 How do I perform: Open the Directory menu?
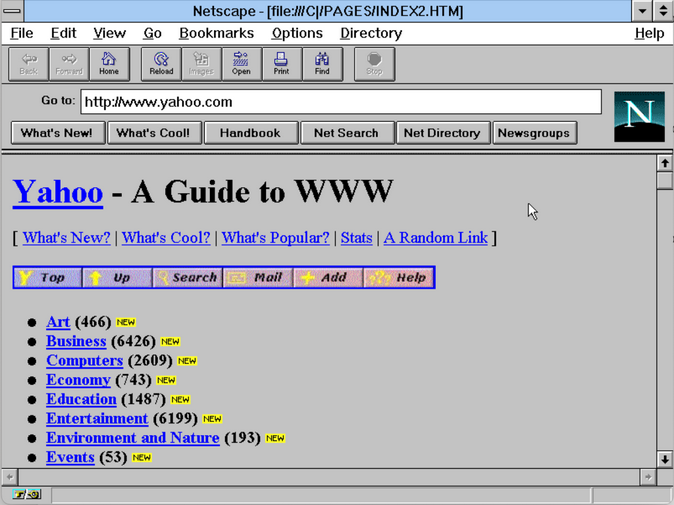(371, 33)
